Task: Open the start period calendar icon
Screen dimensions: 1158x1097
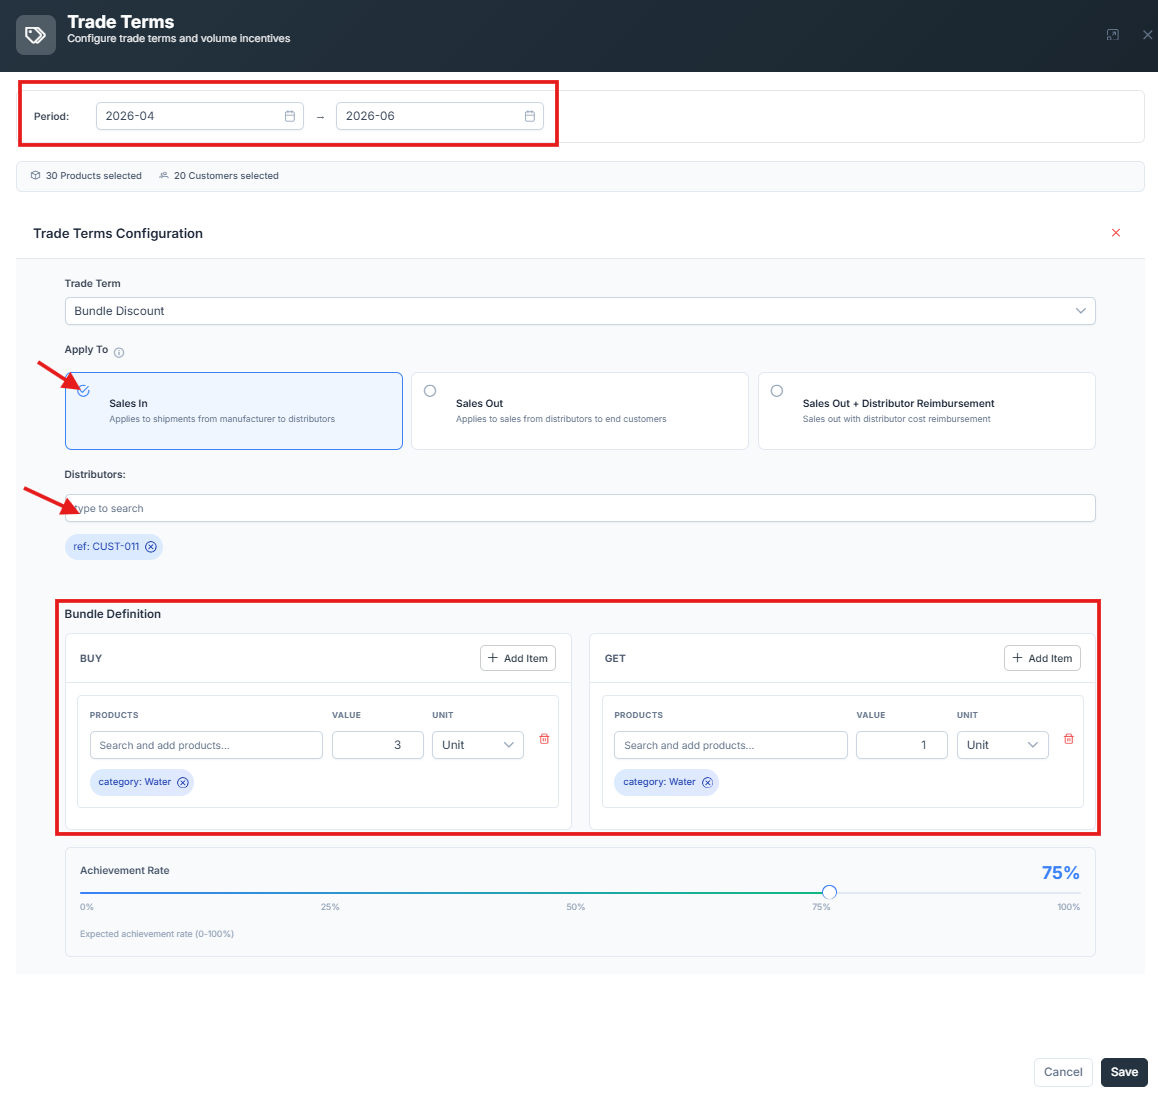Action: pos(290,116)
